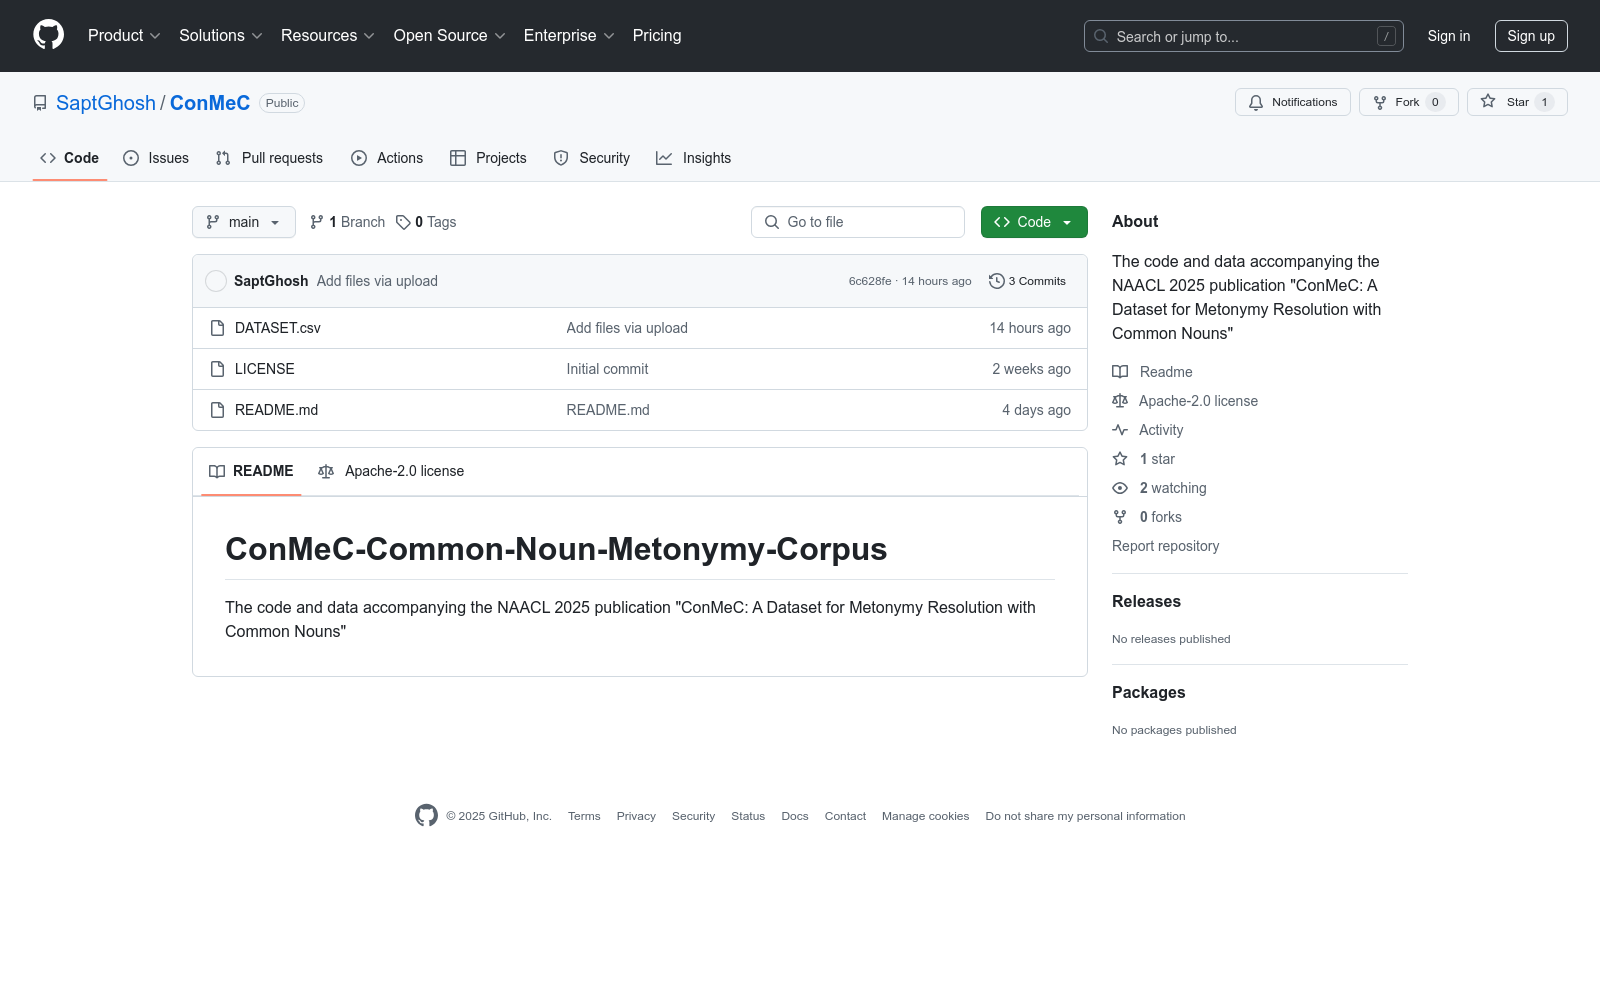Click Report repository
Screen dimensions: 1600x1000
tap(1165, 546)
